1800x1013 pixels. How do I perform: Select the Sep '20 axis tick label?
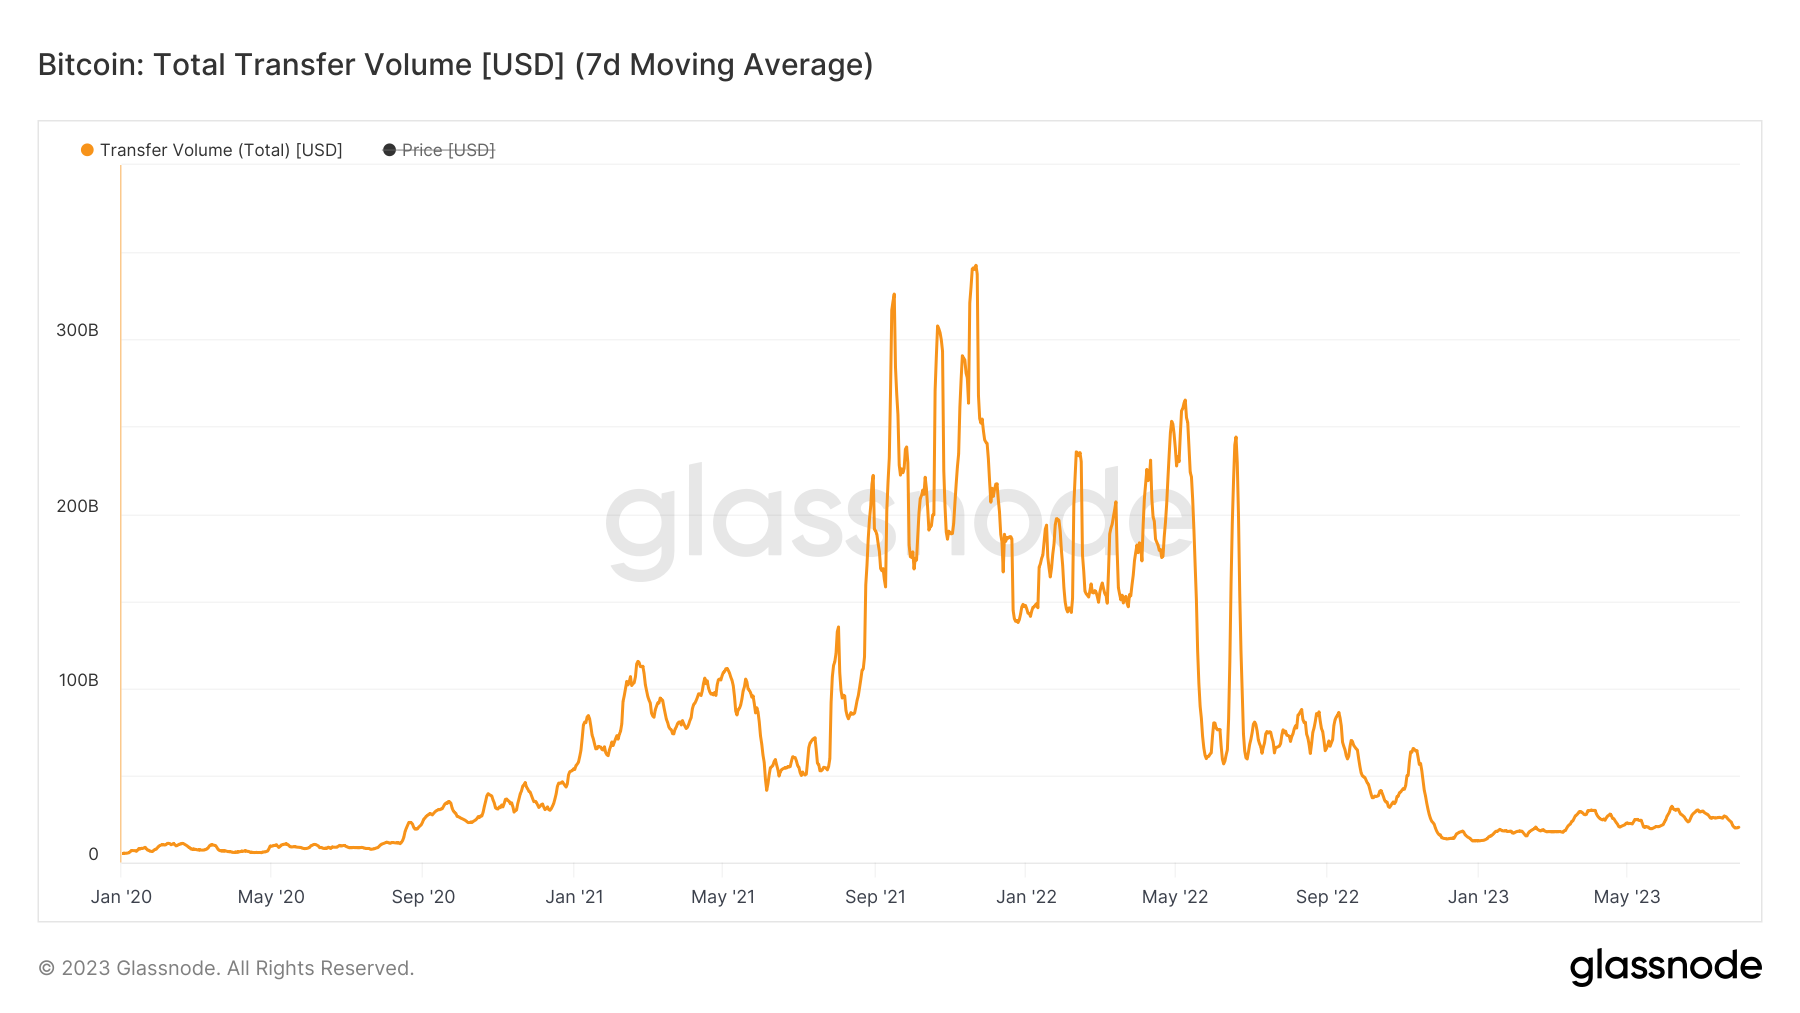click(x=423, y=897)
